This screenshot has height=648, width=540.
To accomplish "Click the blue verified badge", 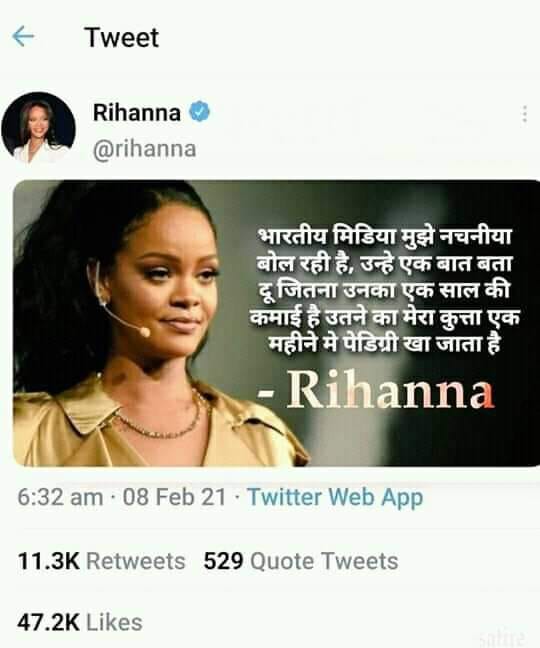I will click(x=200, y=112).
